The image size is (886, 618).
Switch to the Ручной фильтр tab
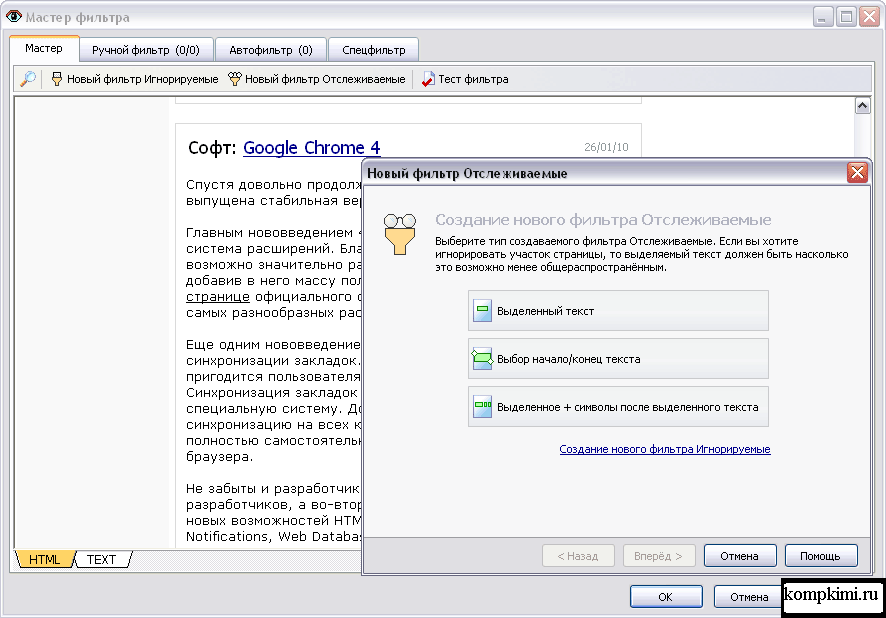click(145, 49)
